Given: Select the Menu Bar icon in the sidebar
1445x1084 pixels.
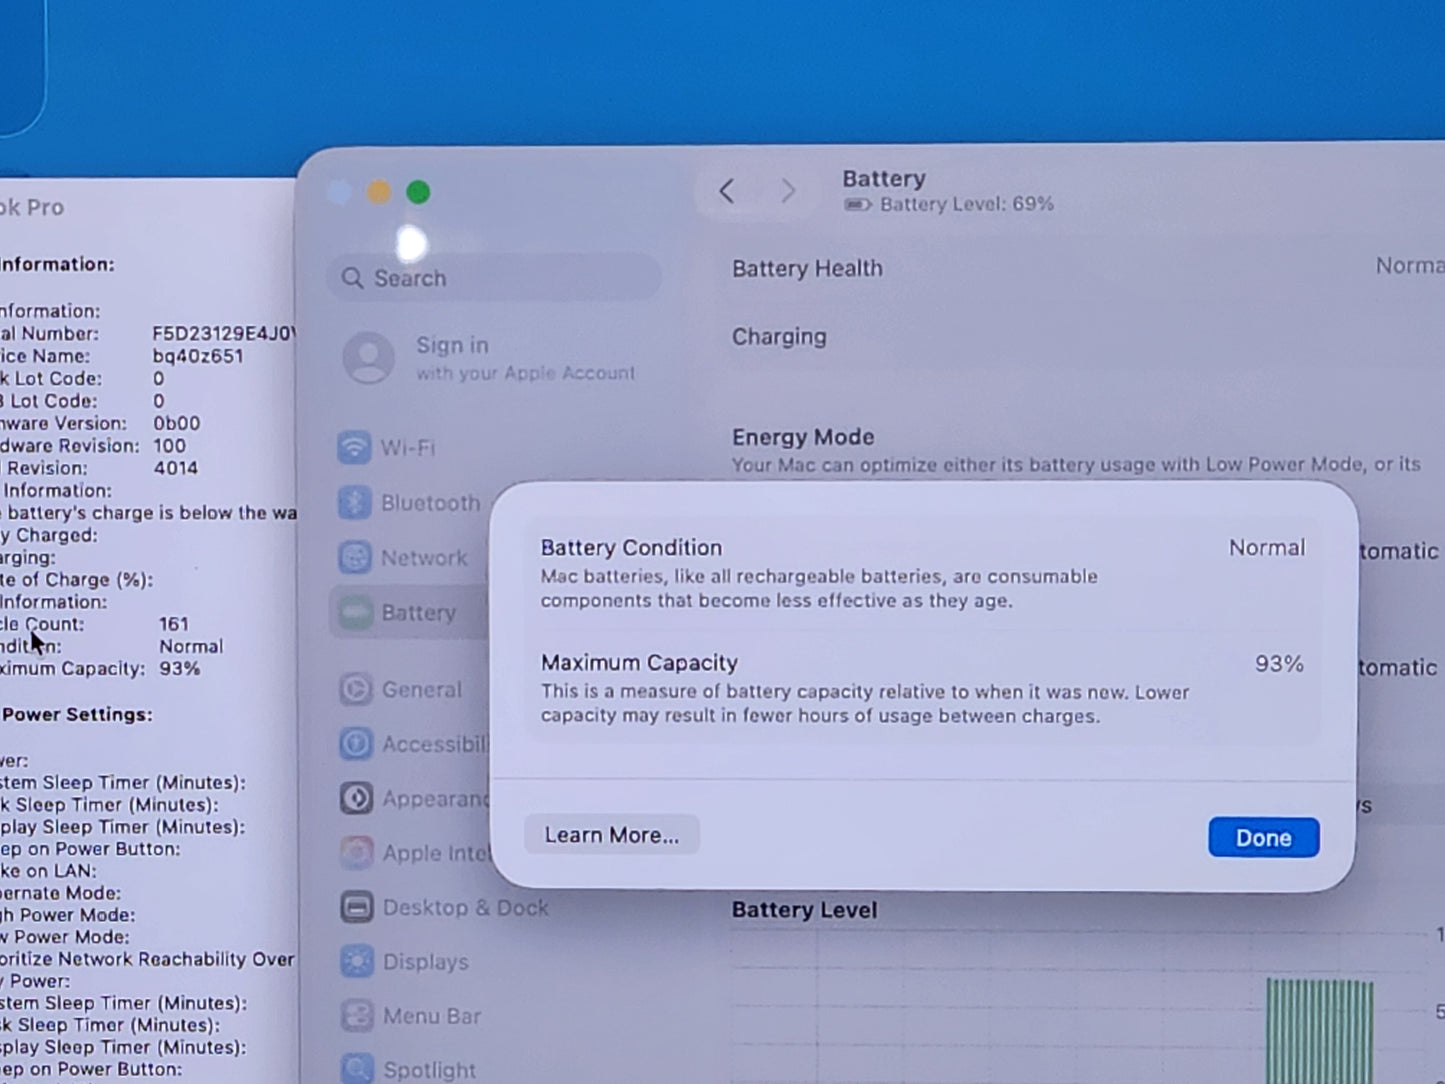Looking at the screenshot, I should 357,1016.
